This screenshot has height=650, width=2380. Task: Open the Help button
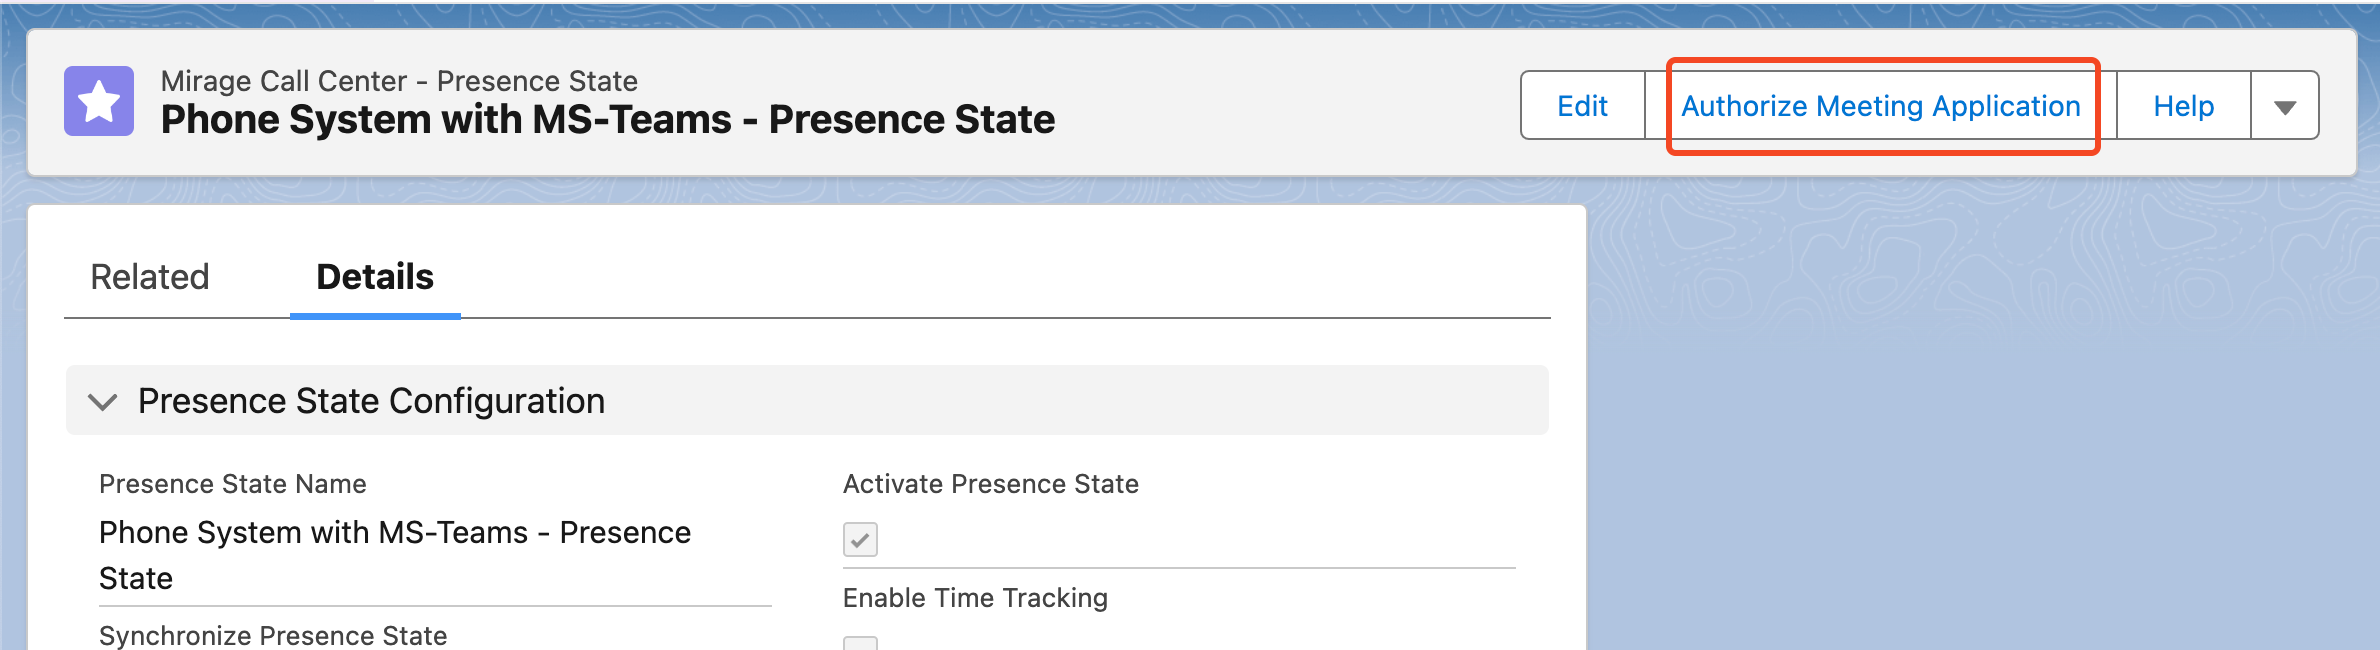pyautogui.click(x=2183, y=105)
